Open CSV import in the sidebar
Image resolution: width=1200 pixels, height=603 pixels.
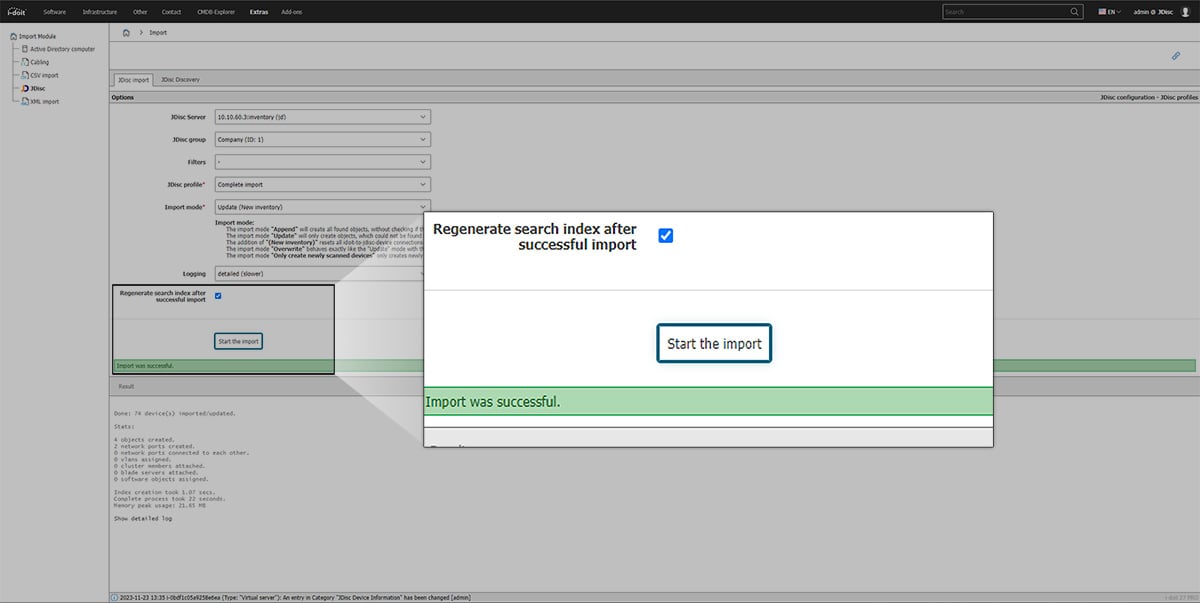click(x=43, y=75)
